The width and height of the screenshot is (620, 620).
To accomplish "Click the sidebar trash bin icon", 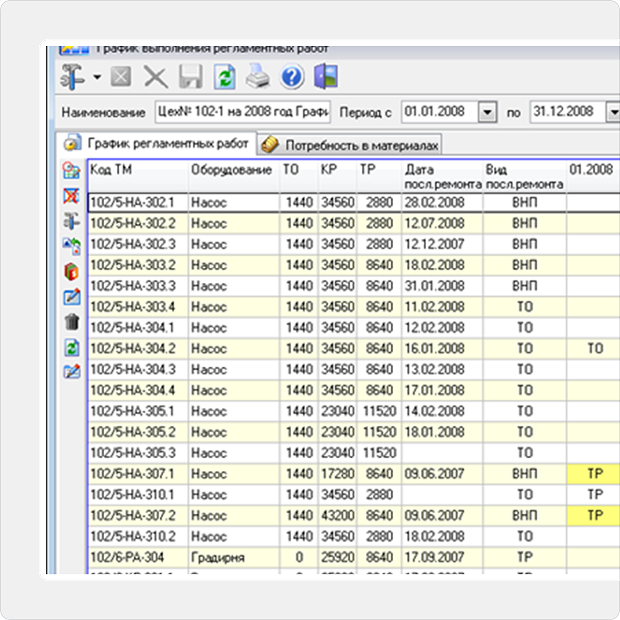I will pyautogui.click(x=72, y=322).
